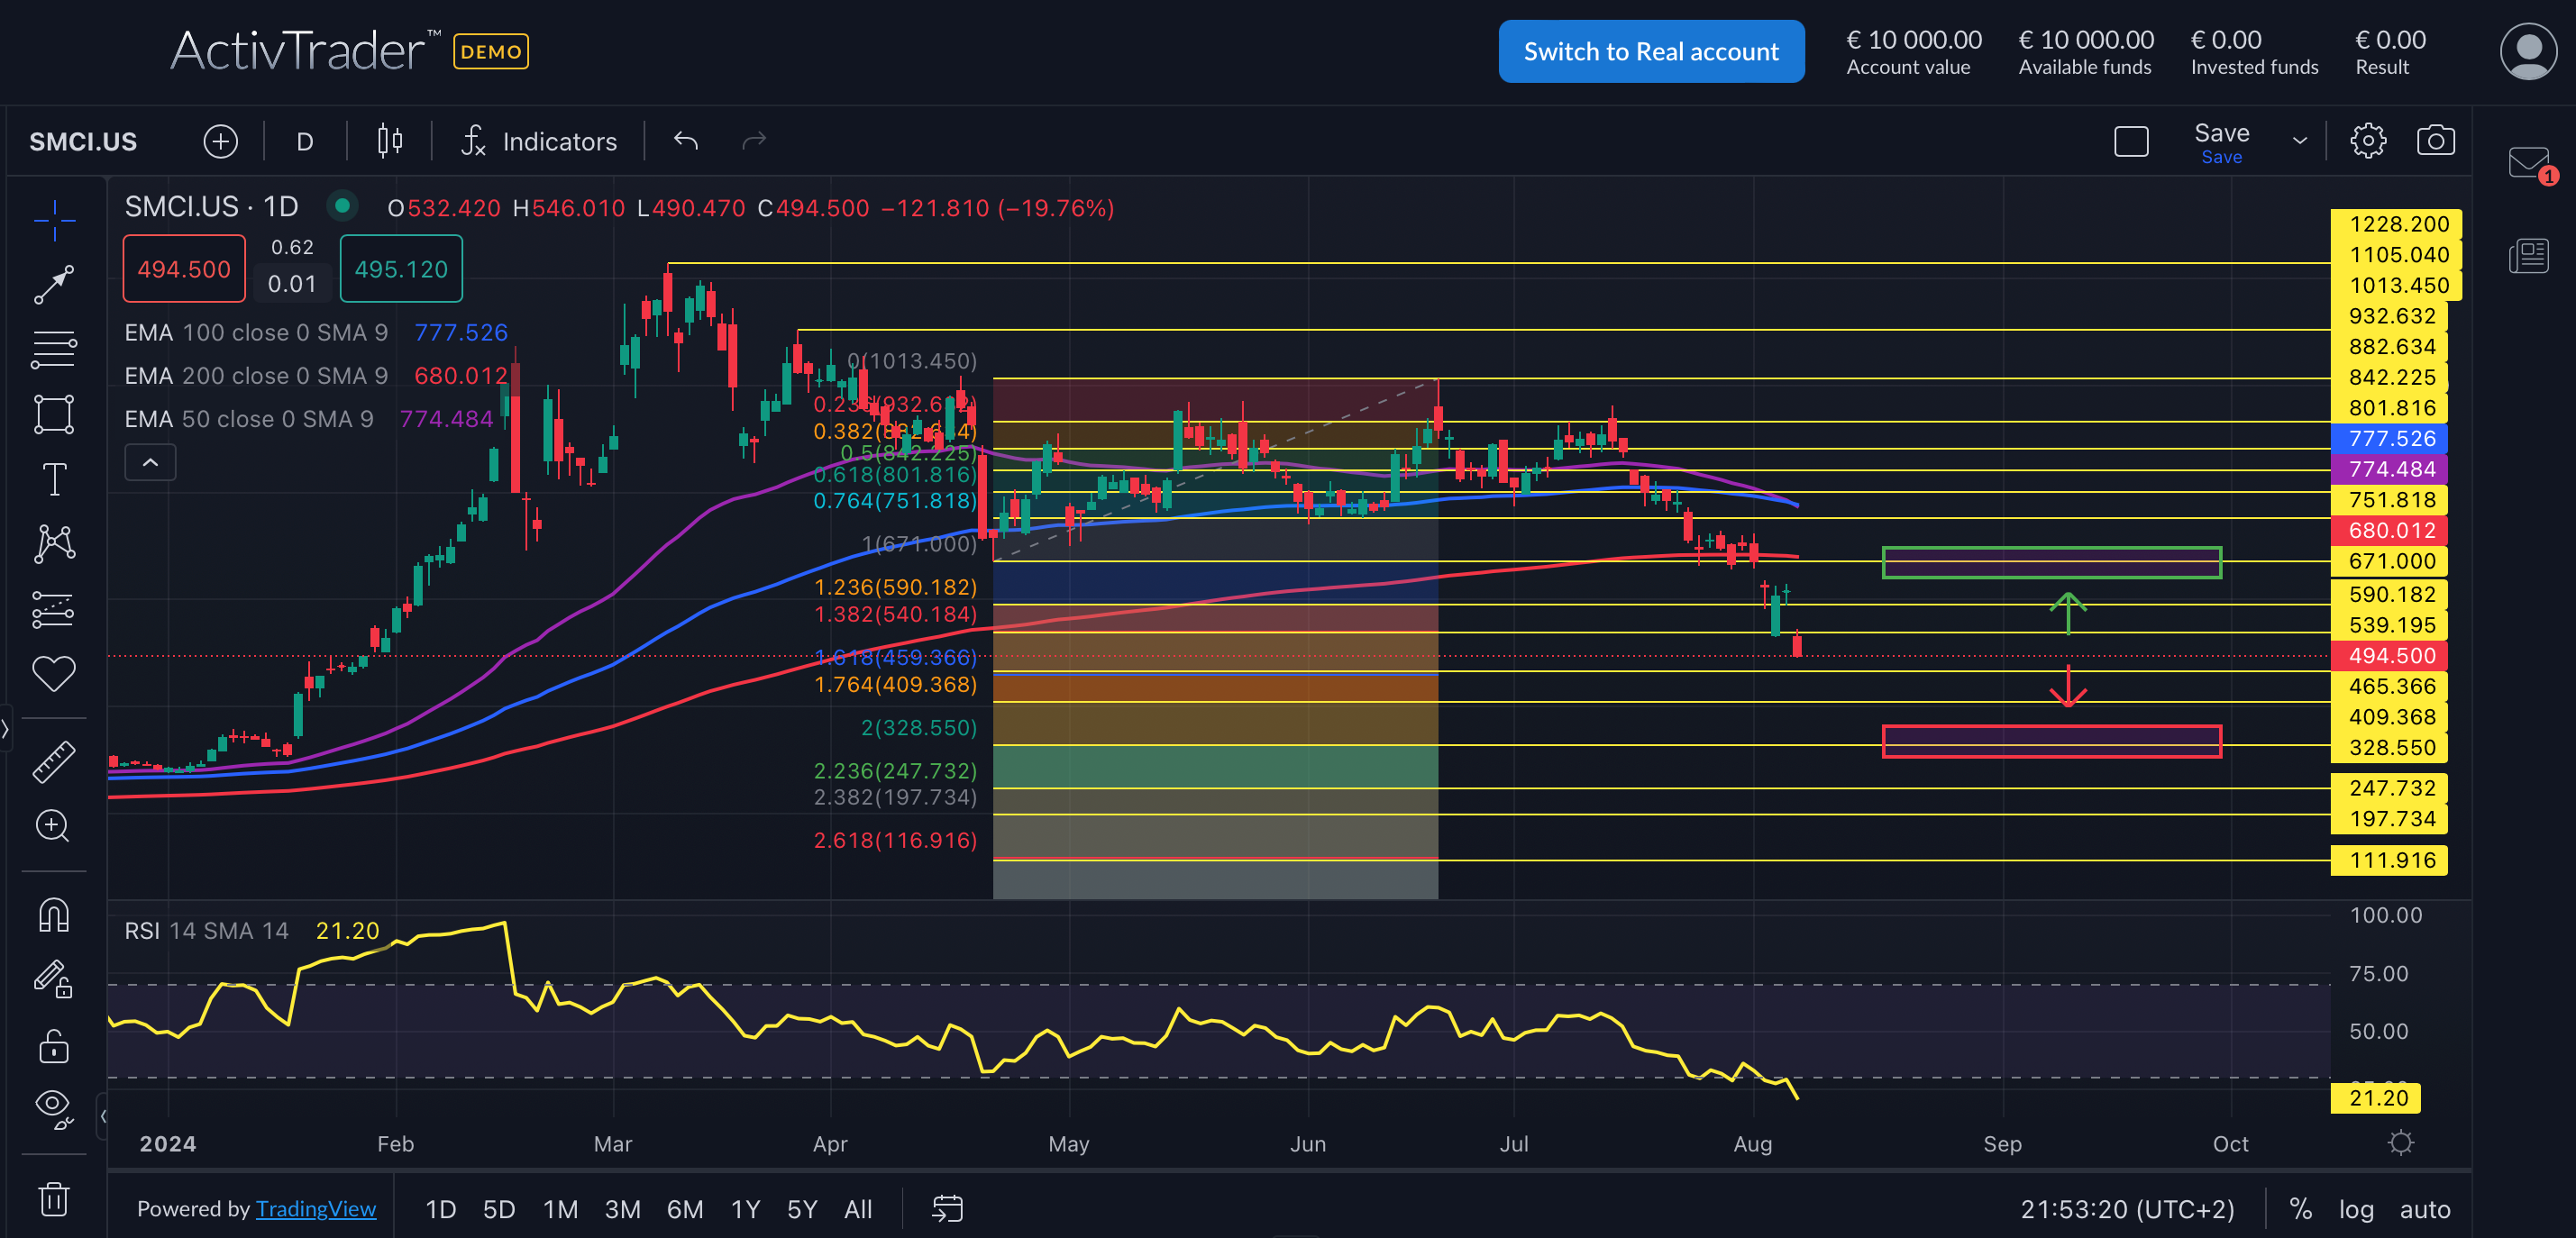Select the text annotation tool
Image resolution: width=2576 pixels, height=1238 pixels.
click(54, 479)
